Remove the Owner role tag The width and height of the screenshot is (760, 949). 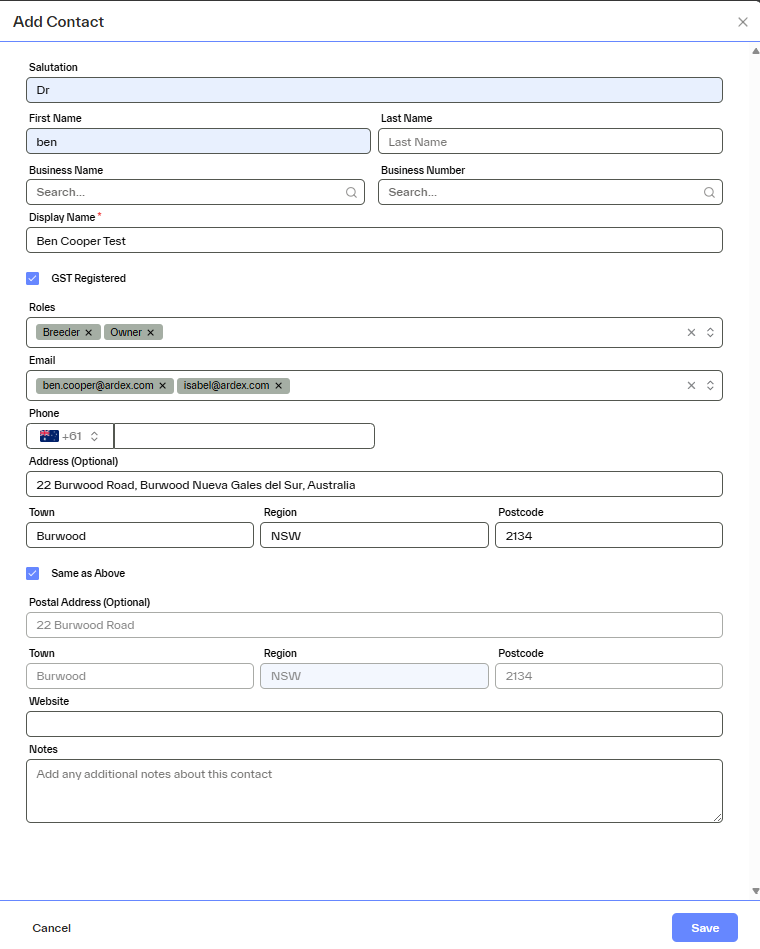[x=151, y=333]
